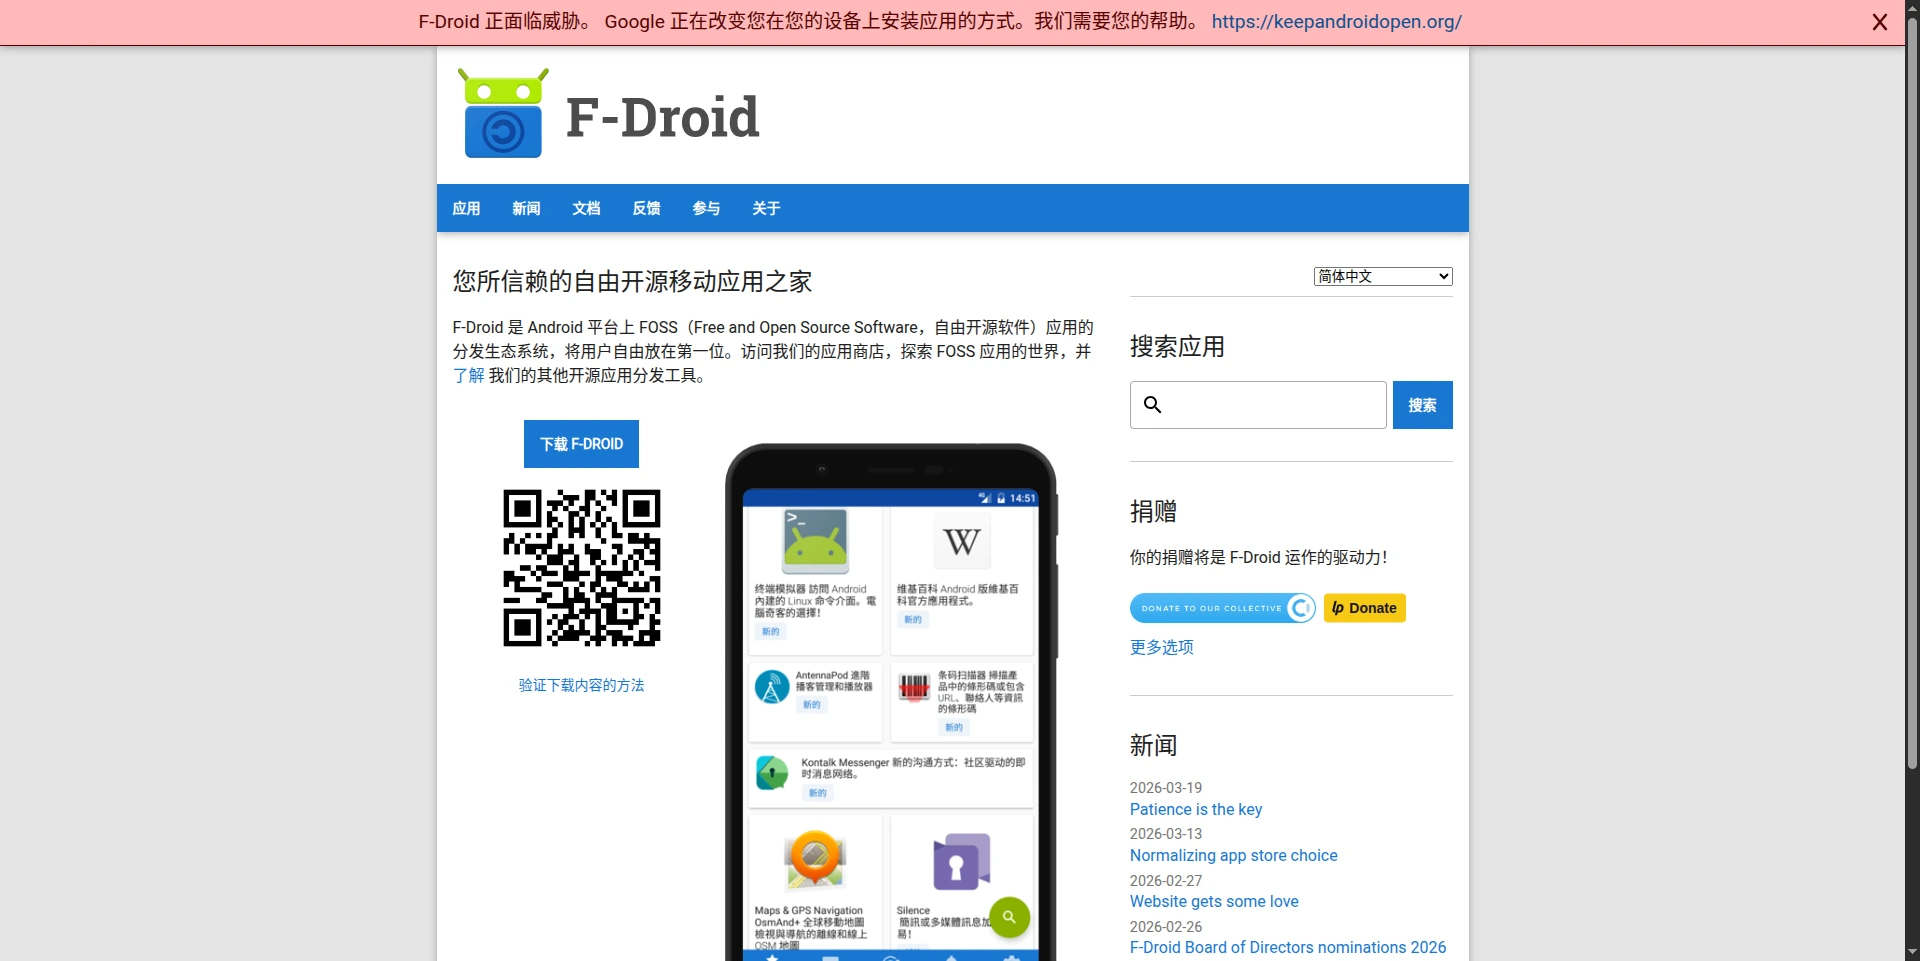Click the Wikipedia app icon in the phone screenshot

coord(961,542)
